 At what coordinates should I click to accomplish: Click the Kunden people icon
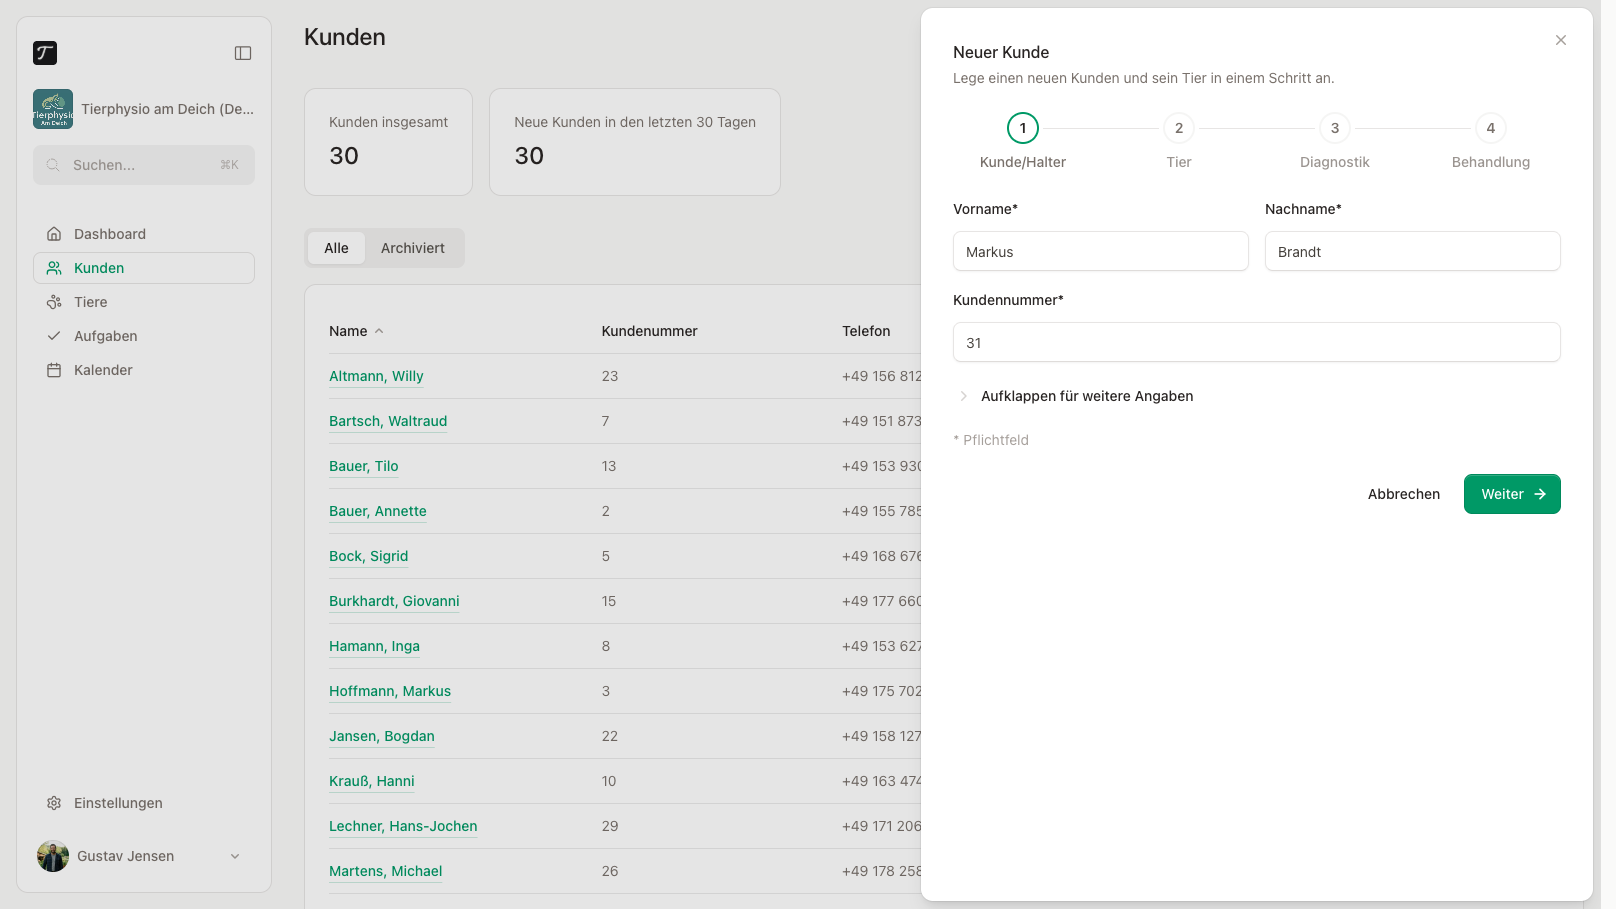pyautogui.click(x=54, y=268)
